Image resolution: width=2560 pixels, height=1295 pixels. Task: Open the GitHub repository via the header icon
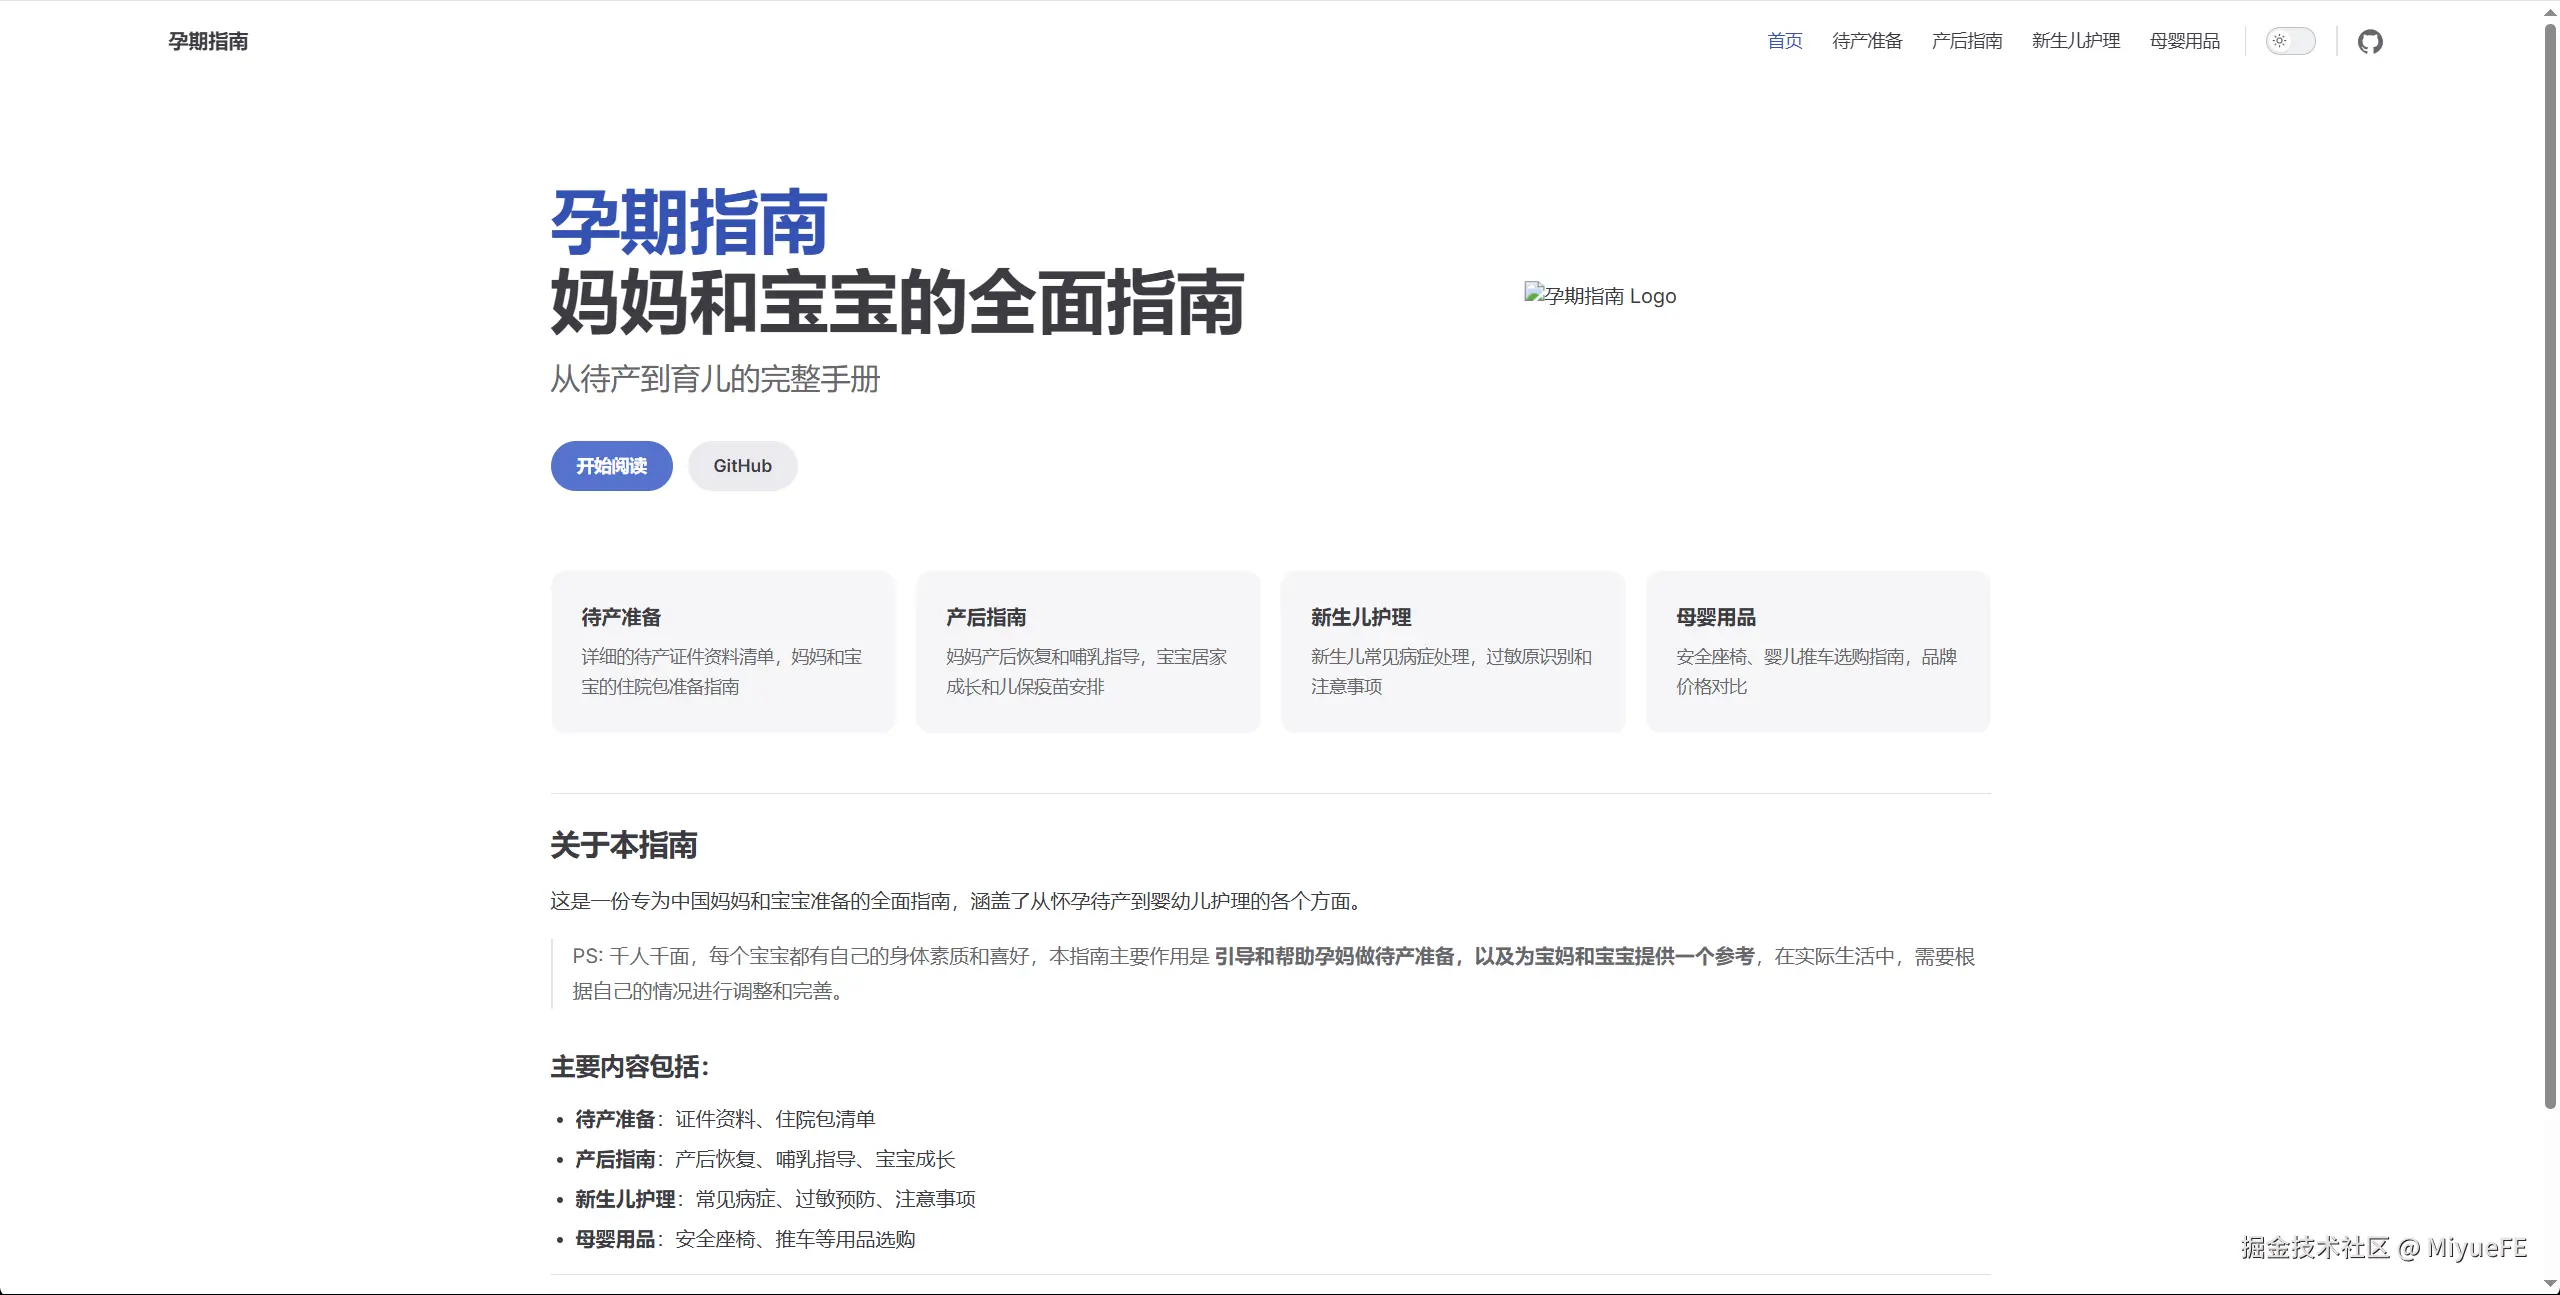tap(2370, 41)
